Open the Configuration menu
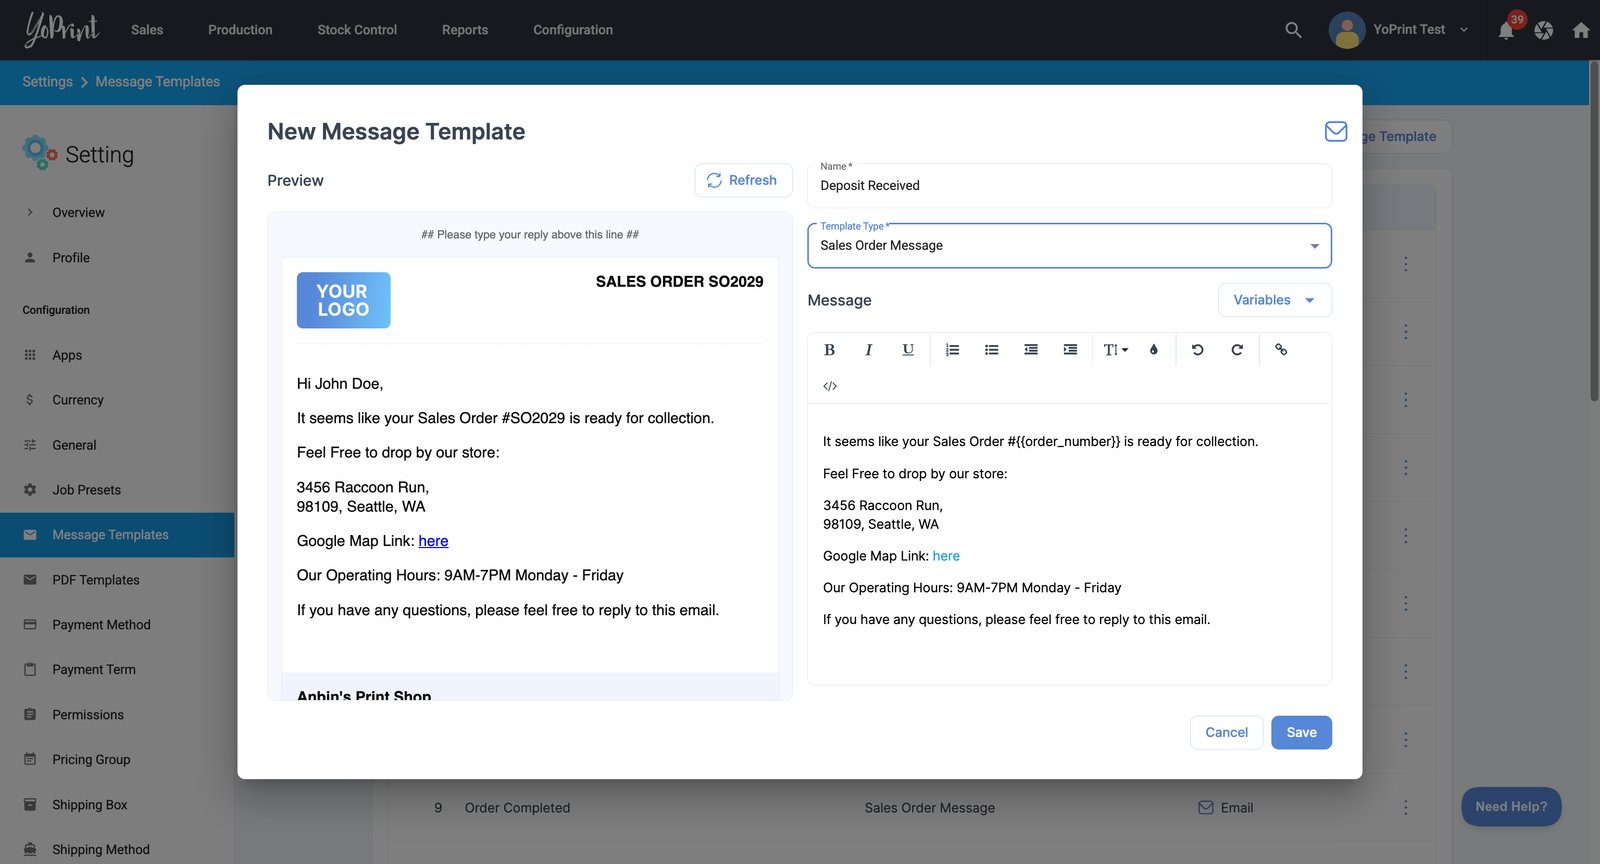The height and width of the screenshot is (864, 1600). (573, 30)
